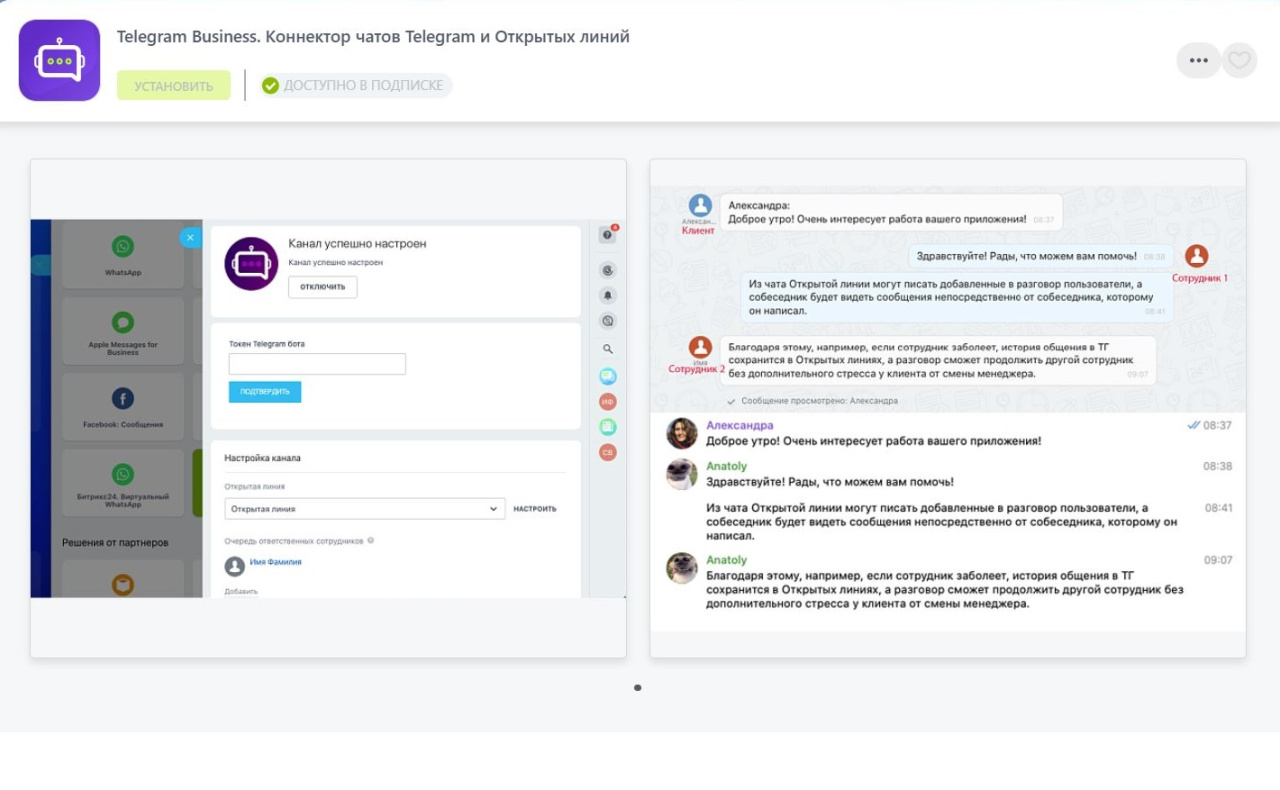Image resolution: width=1280 pixels, height=790 pixels.
Task: Open the three-dots more options menu
Action: pyautogui.click(x=1198, y=61)
